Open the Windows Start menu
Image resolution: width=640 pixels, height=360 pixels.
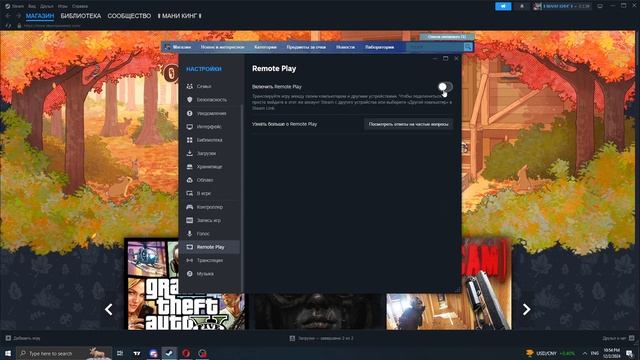coord(8,353)
